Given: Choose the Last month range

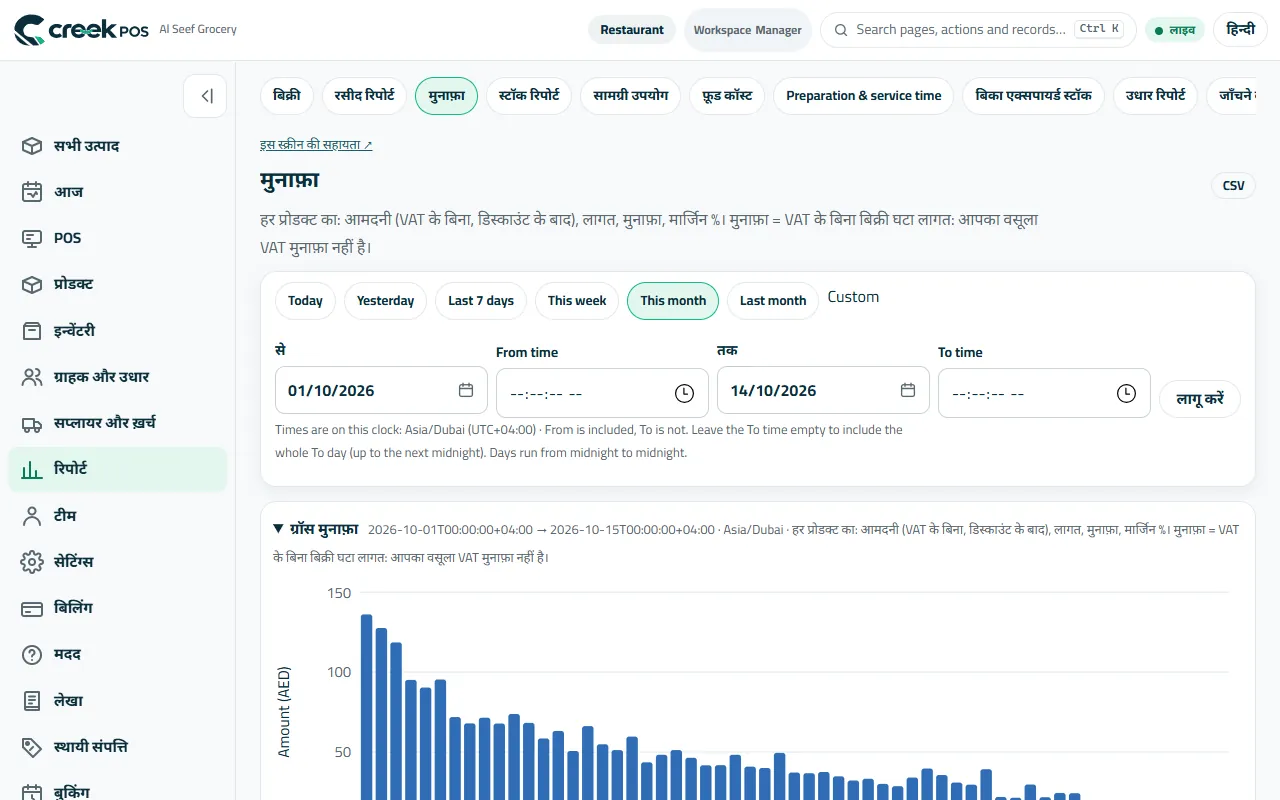Looking at the screenshot, I should (773, 301).
